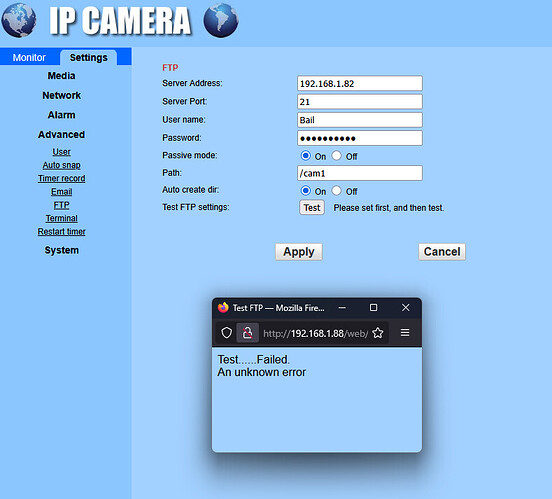
Task: Click the Cancel button
Action: tap(442, 252)
